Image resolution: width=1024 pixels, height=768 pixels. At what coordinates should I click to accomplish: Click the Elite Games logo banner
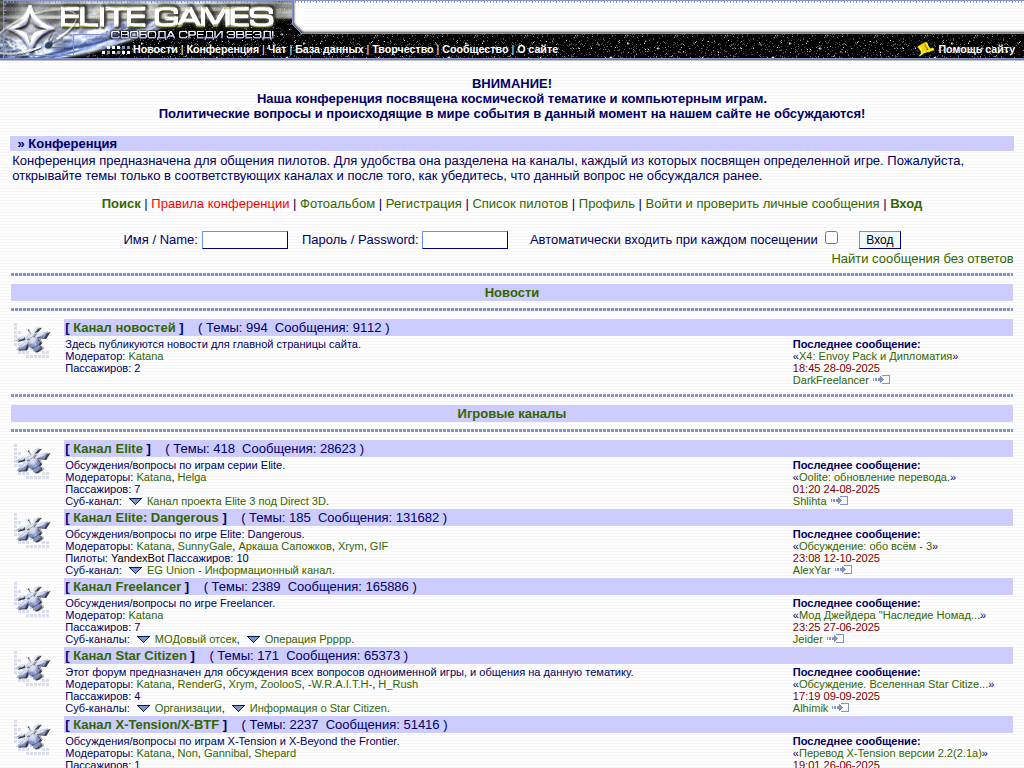[x=150, y=22]
